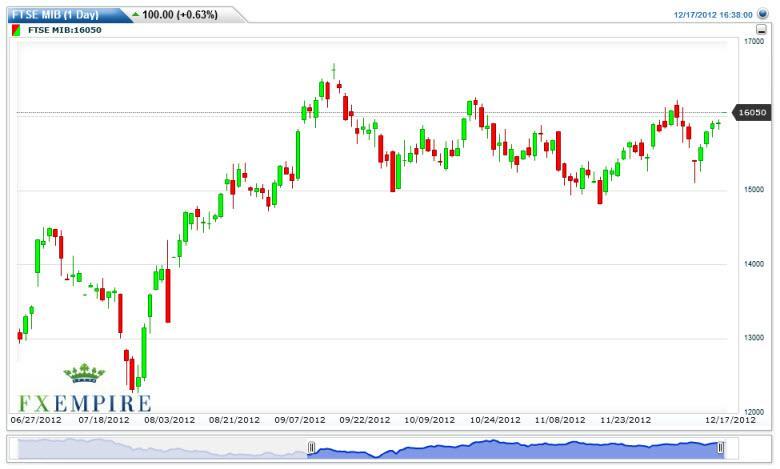This screenshot has width=780, height=469.
Task: Open the round dropdown button beside timestamp
Action: pyautogui.click(x=766, y=15)
